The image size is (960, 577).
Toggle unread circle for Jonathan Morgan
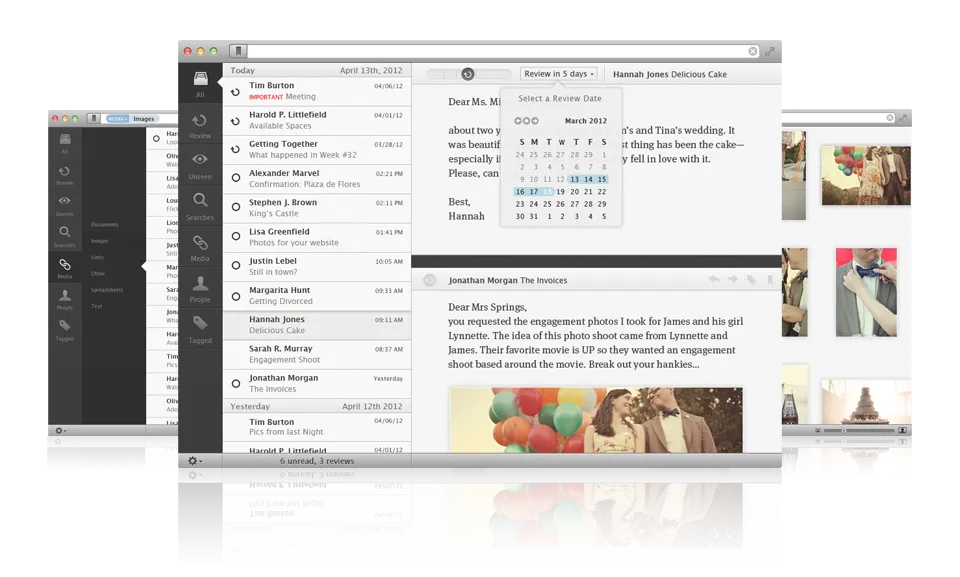point(236,383)
